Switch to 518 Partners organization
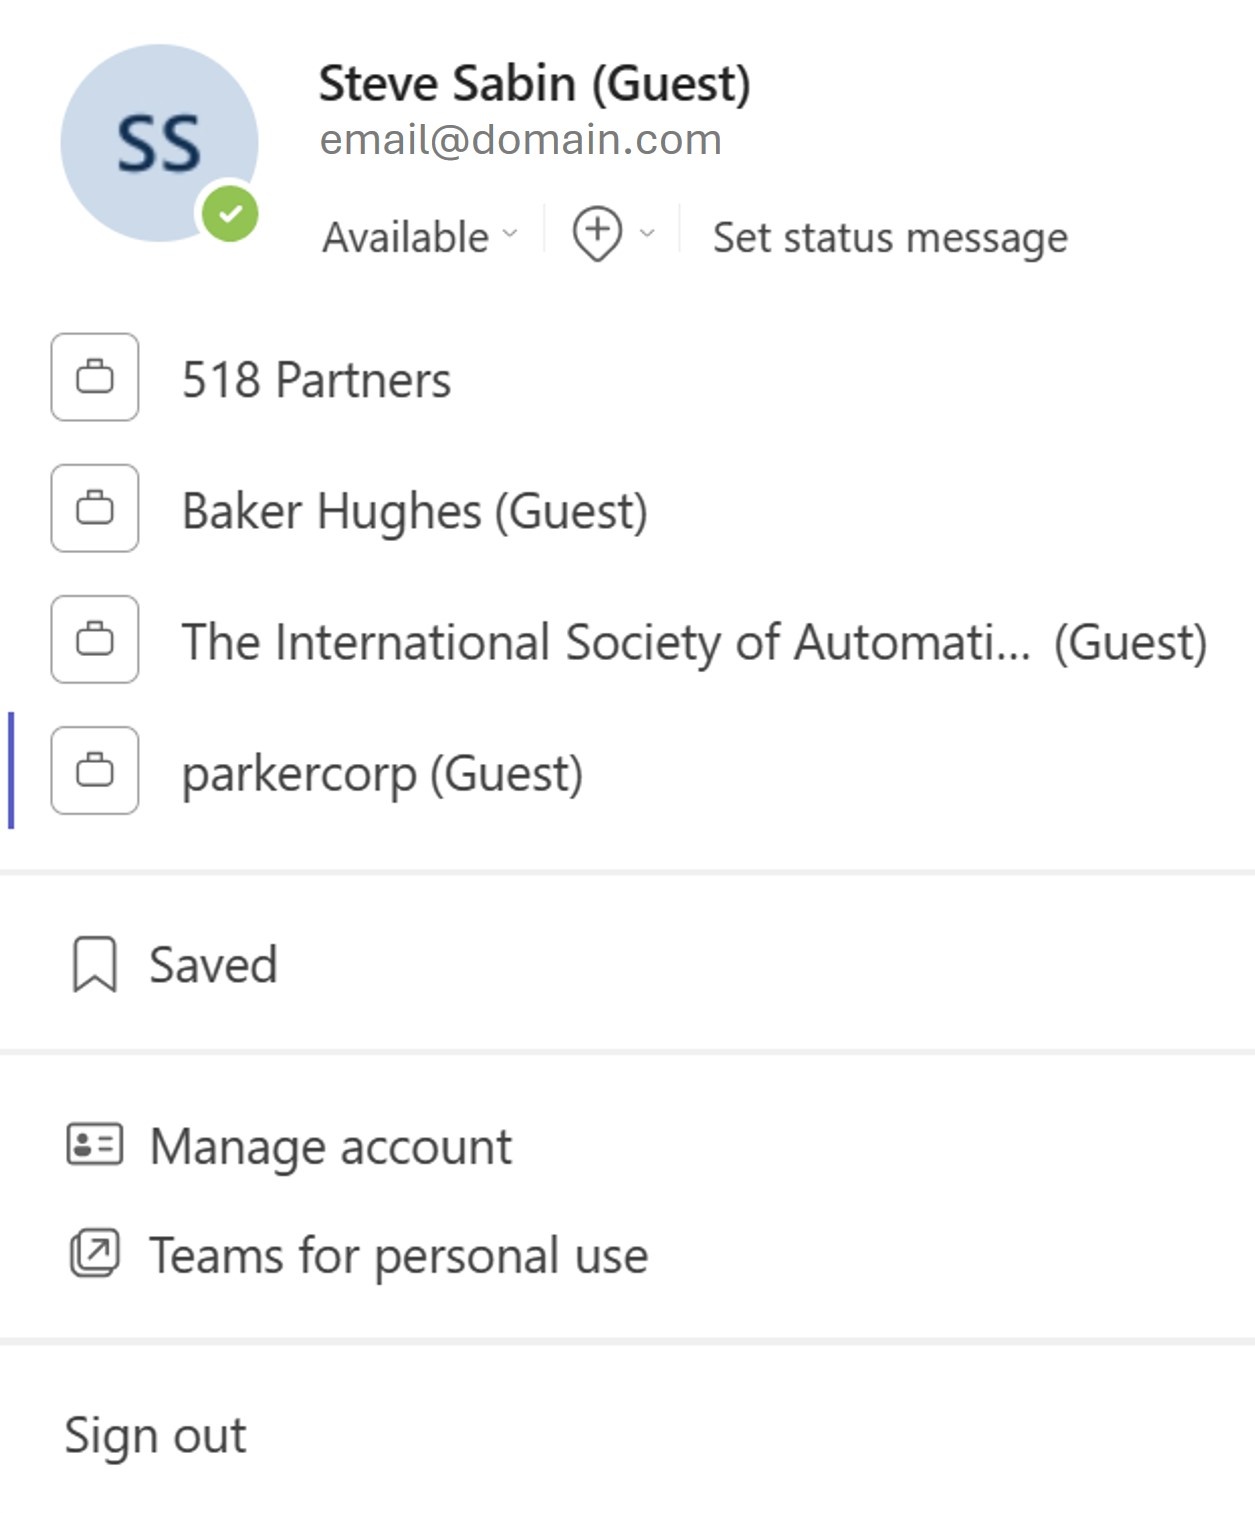The width and height of the screenshot is (1255, 1513). [316, 380]
